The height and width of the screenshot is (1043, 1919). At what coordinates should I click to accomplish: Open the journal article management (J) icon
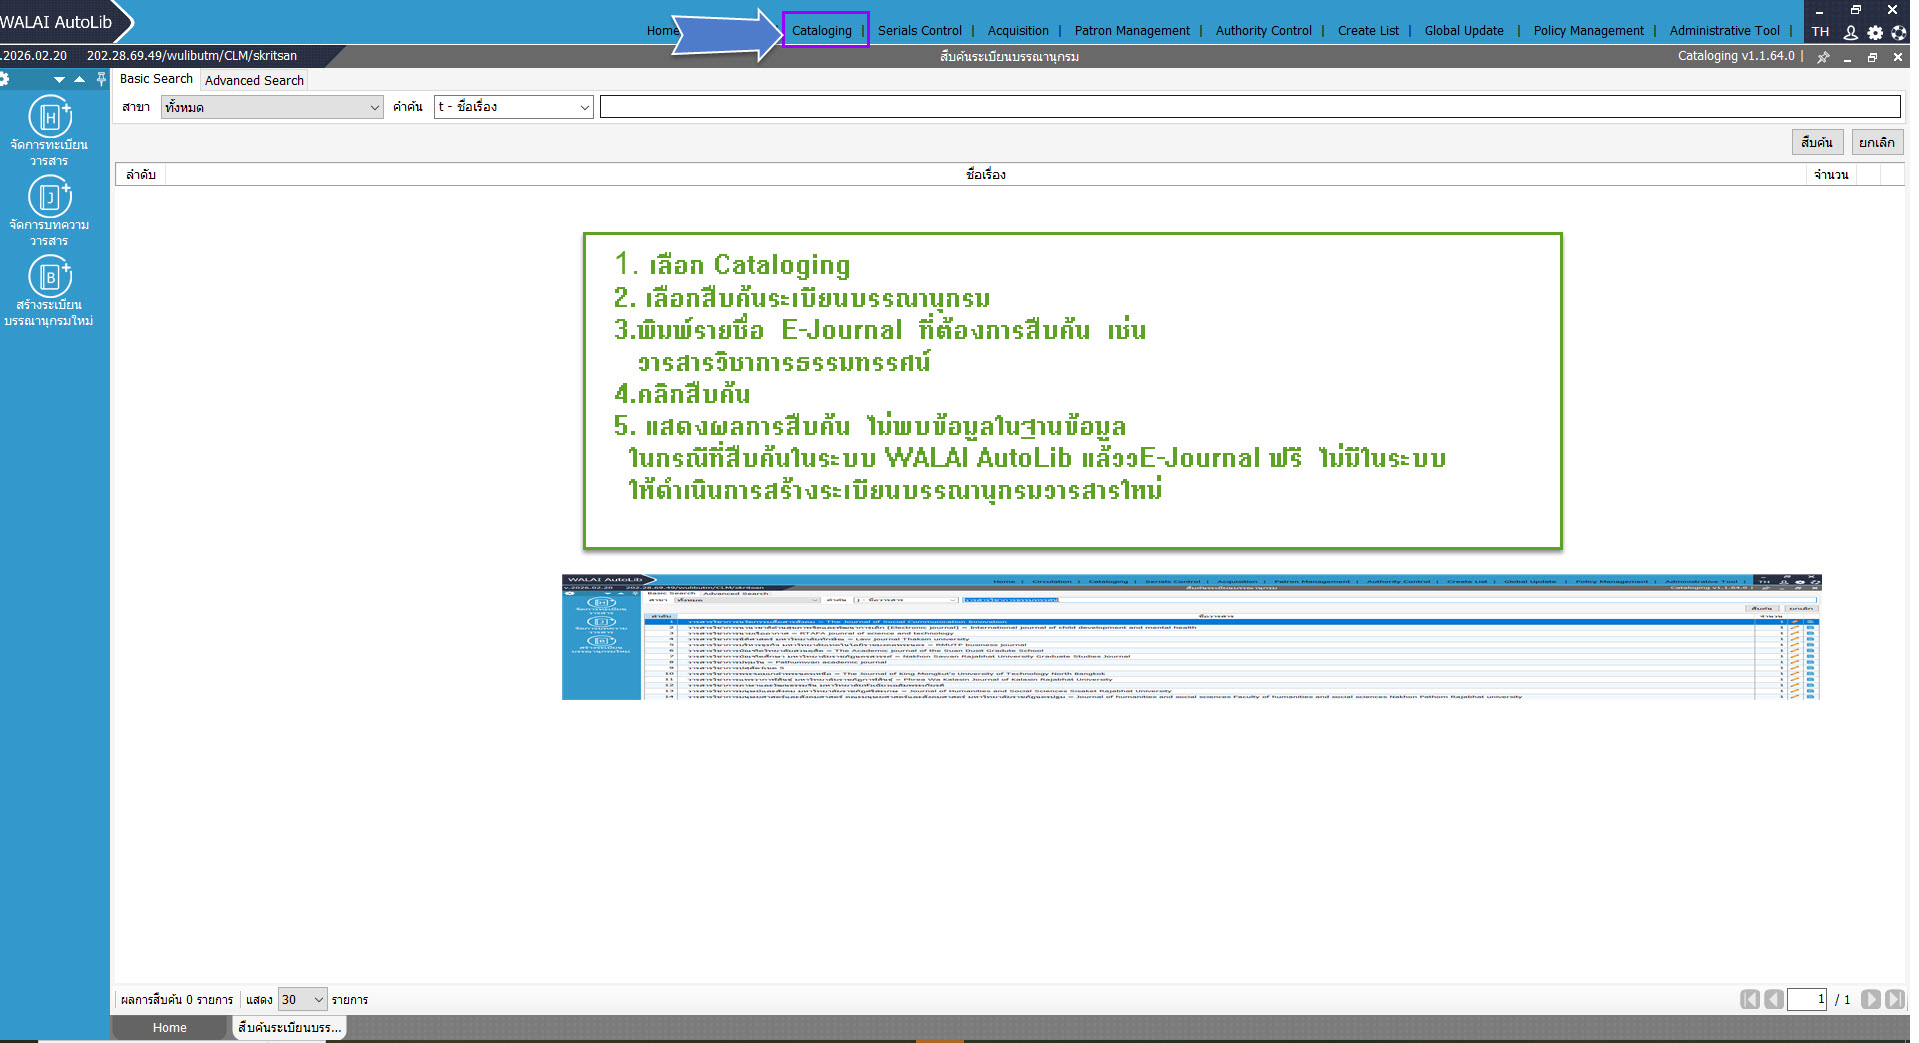pos(49,197)
